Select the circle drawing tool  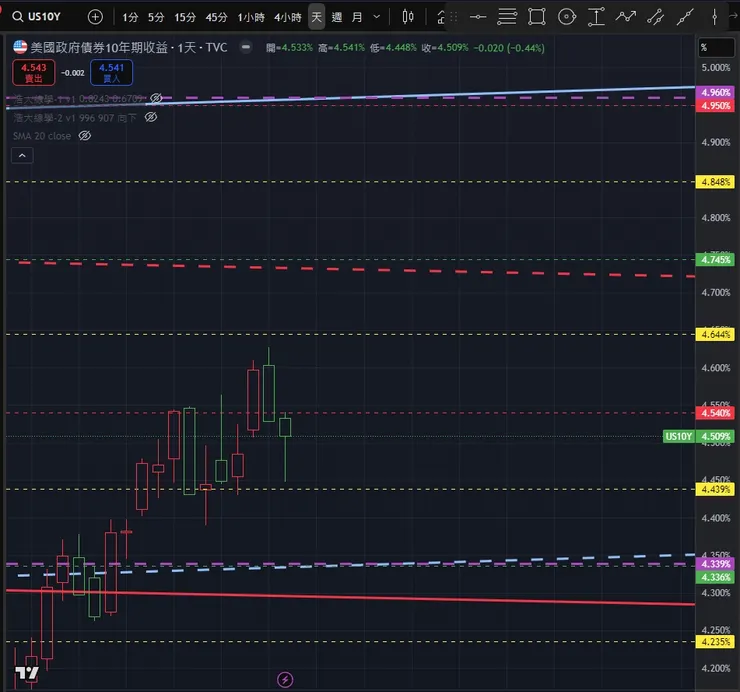[x=566, y=17]
